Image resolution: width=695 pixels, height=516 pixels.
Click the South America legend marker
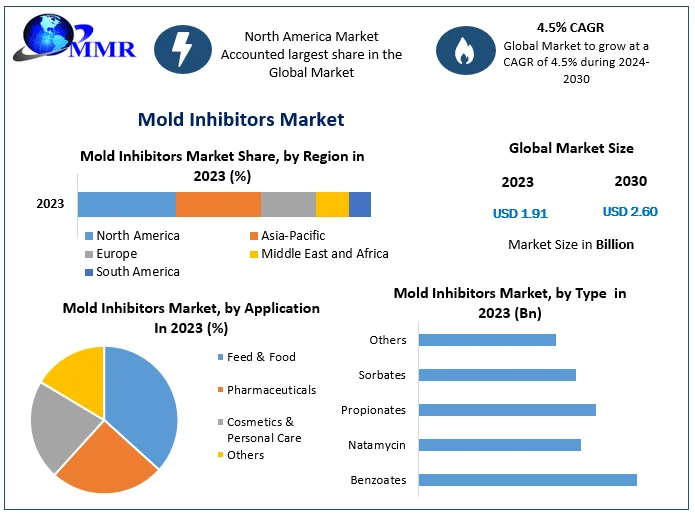(x=89, y=272)
